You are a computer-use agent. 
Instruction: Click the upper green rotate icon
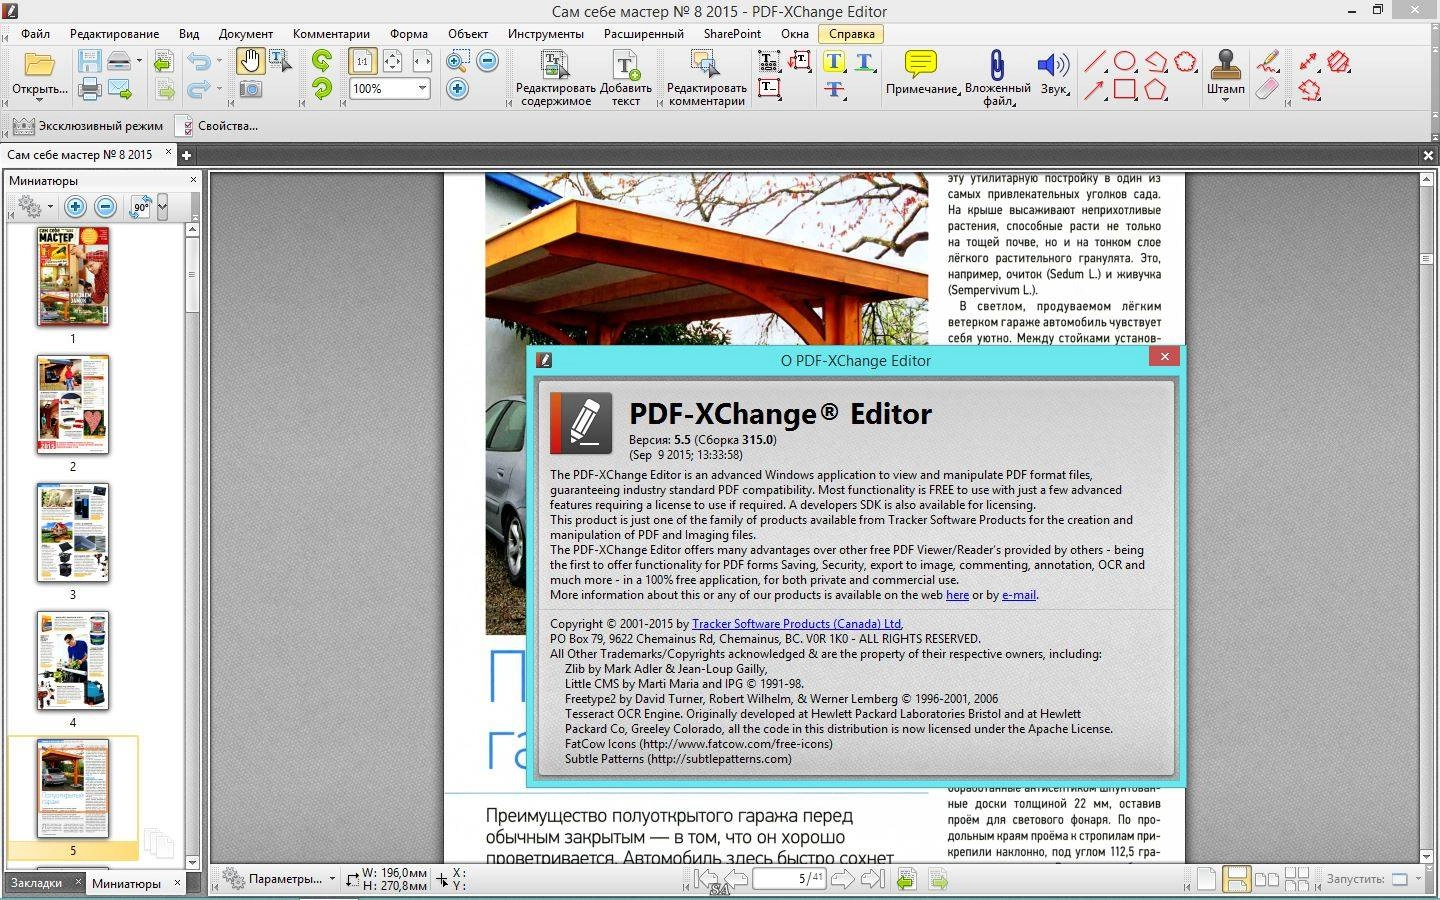321,62
